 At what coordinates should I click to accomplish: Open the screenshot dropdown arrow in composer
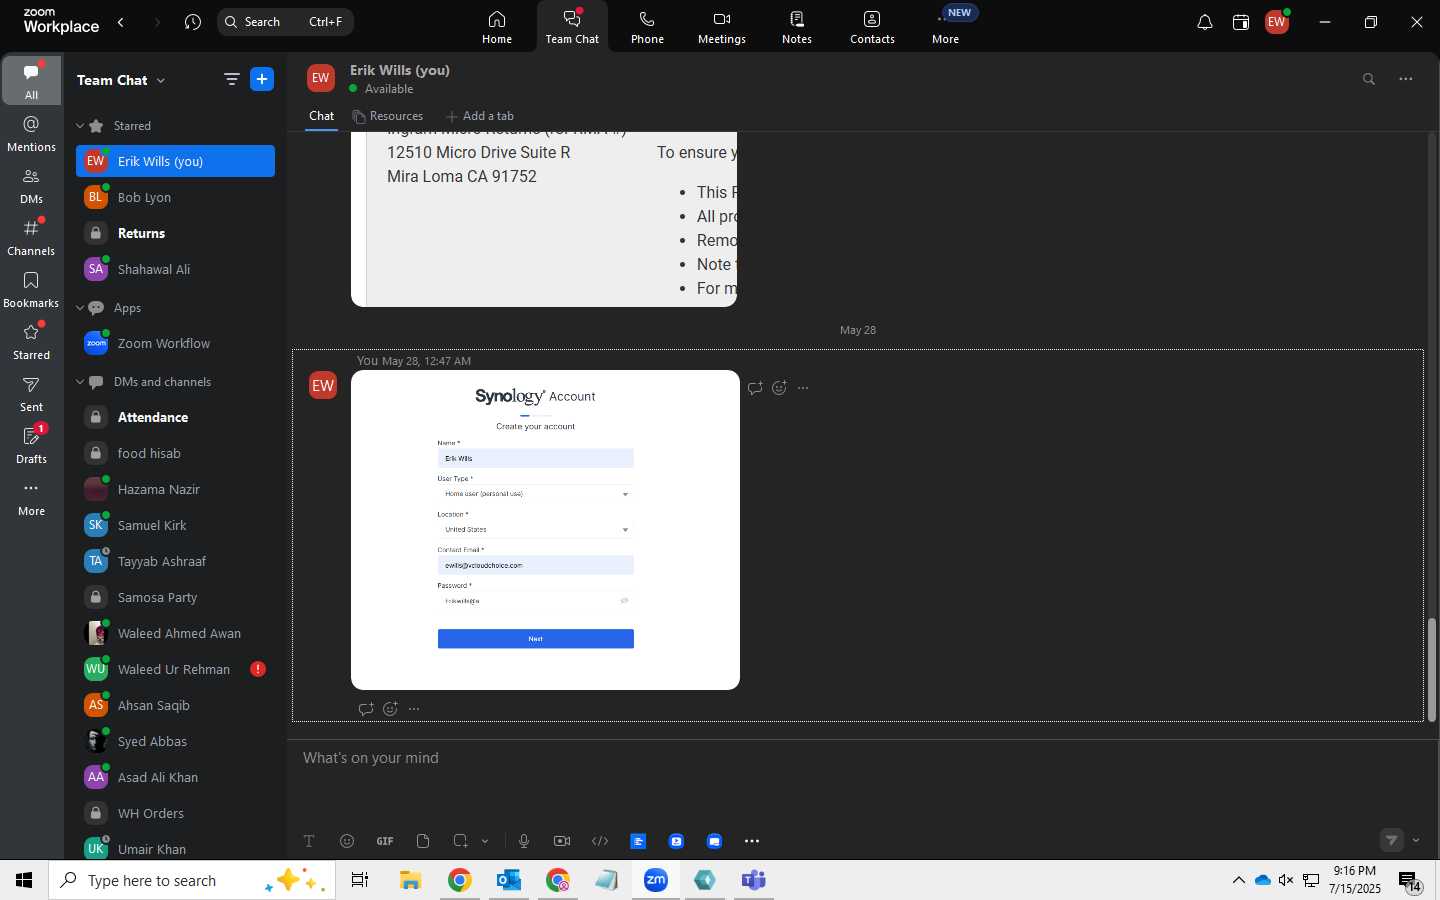point(485,841)
